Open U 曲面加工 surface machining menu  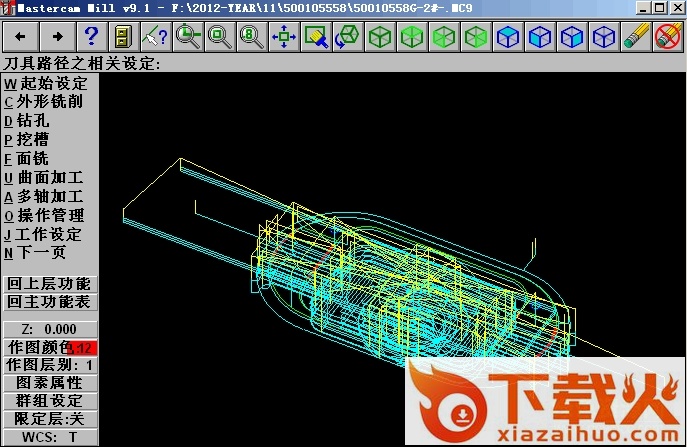point(43,177)
